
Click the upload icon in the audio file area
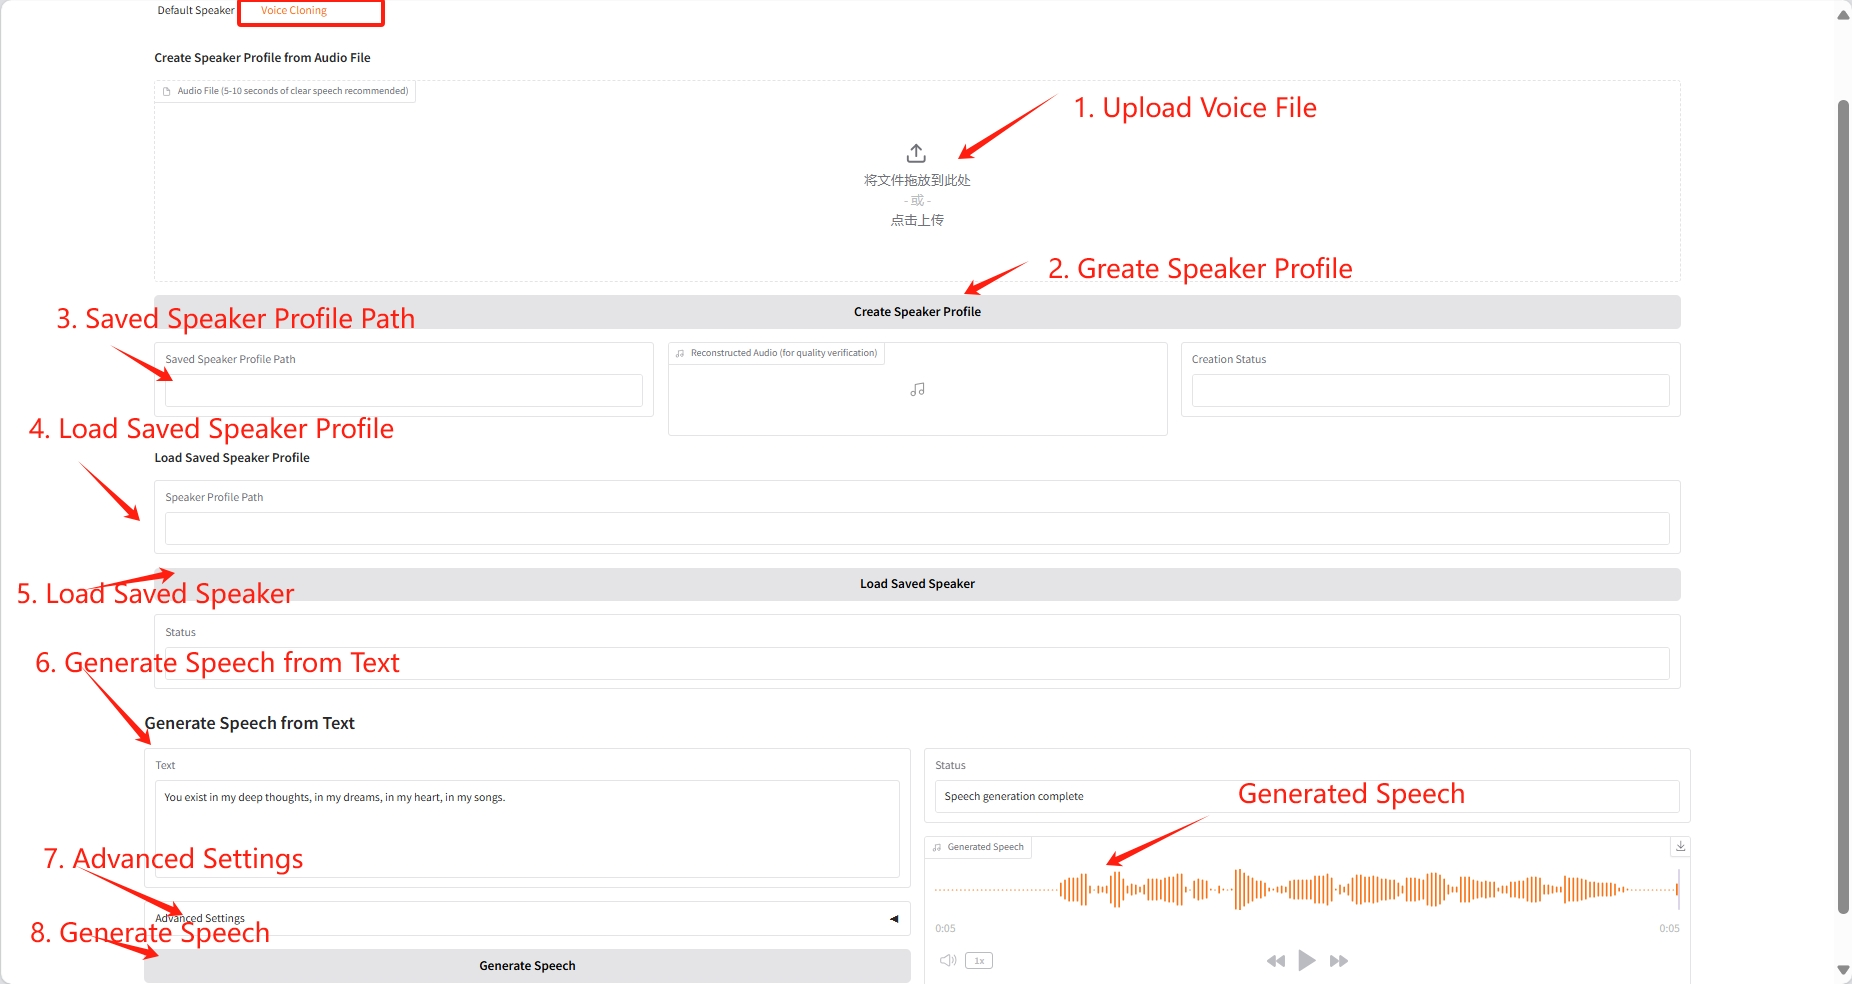916,153
